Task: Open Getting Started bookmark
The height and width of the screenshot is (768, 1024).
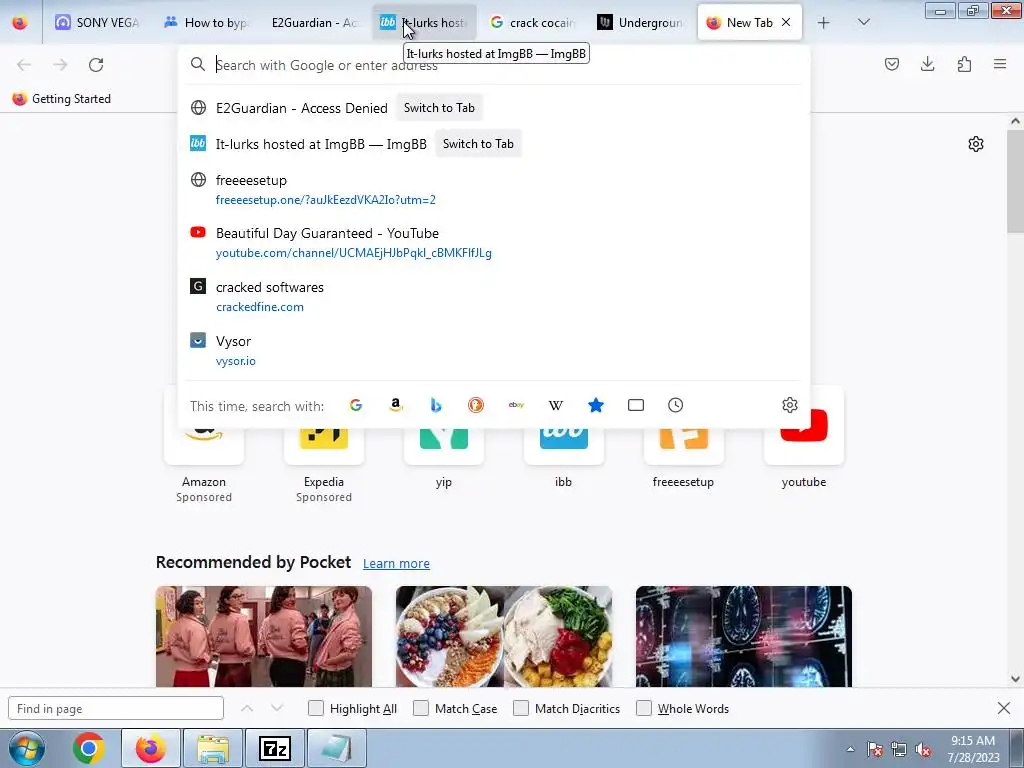Action: 61,99
